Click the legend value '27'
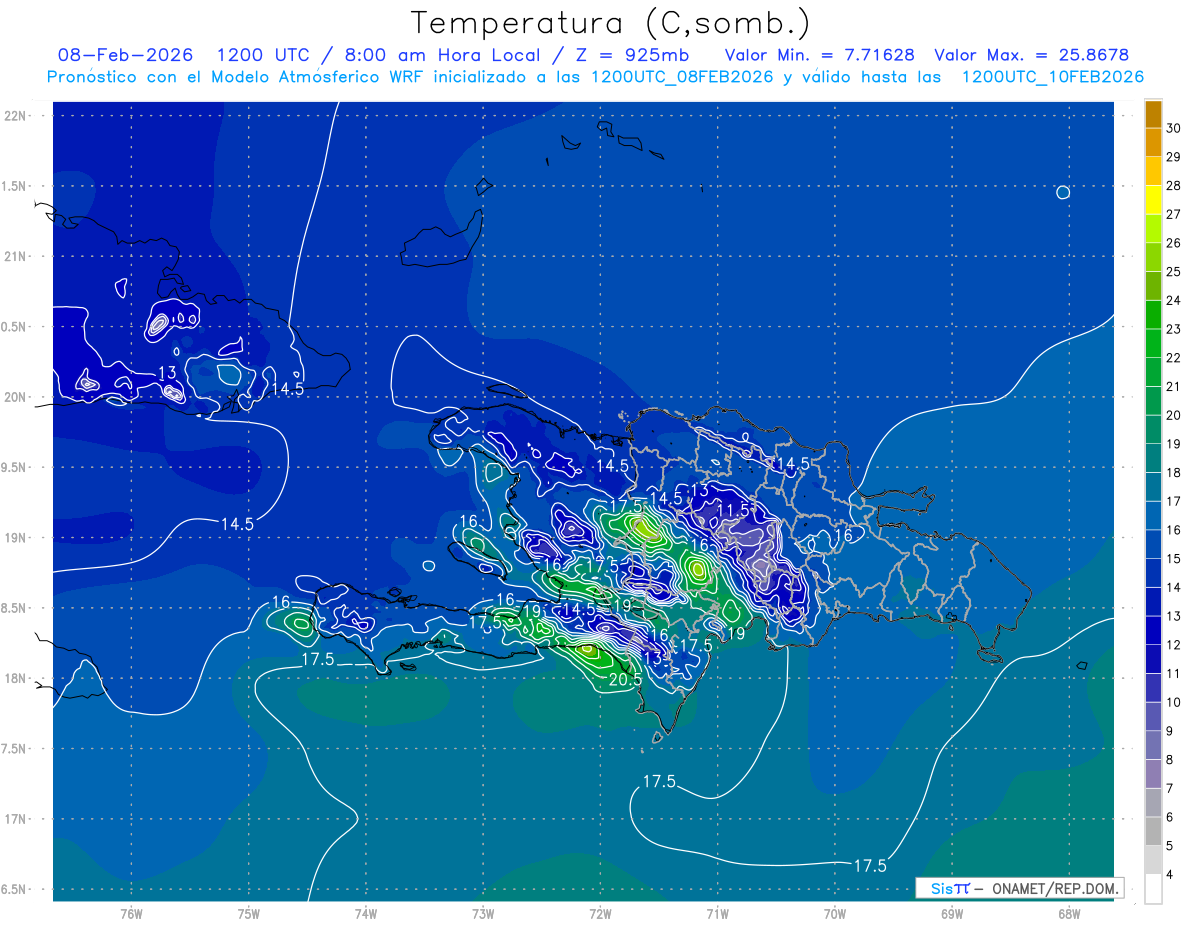This screenshot has width=1200, height=927. 1173,214
